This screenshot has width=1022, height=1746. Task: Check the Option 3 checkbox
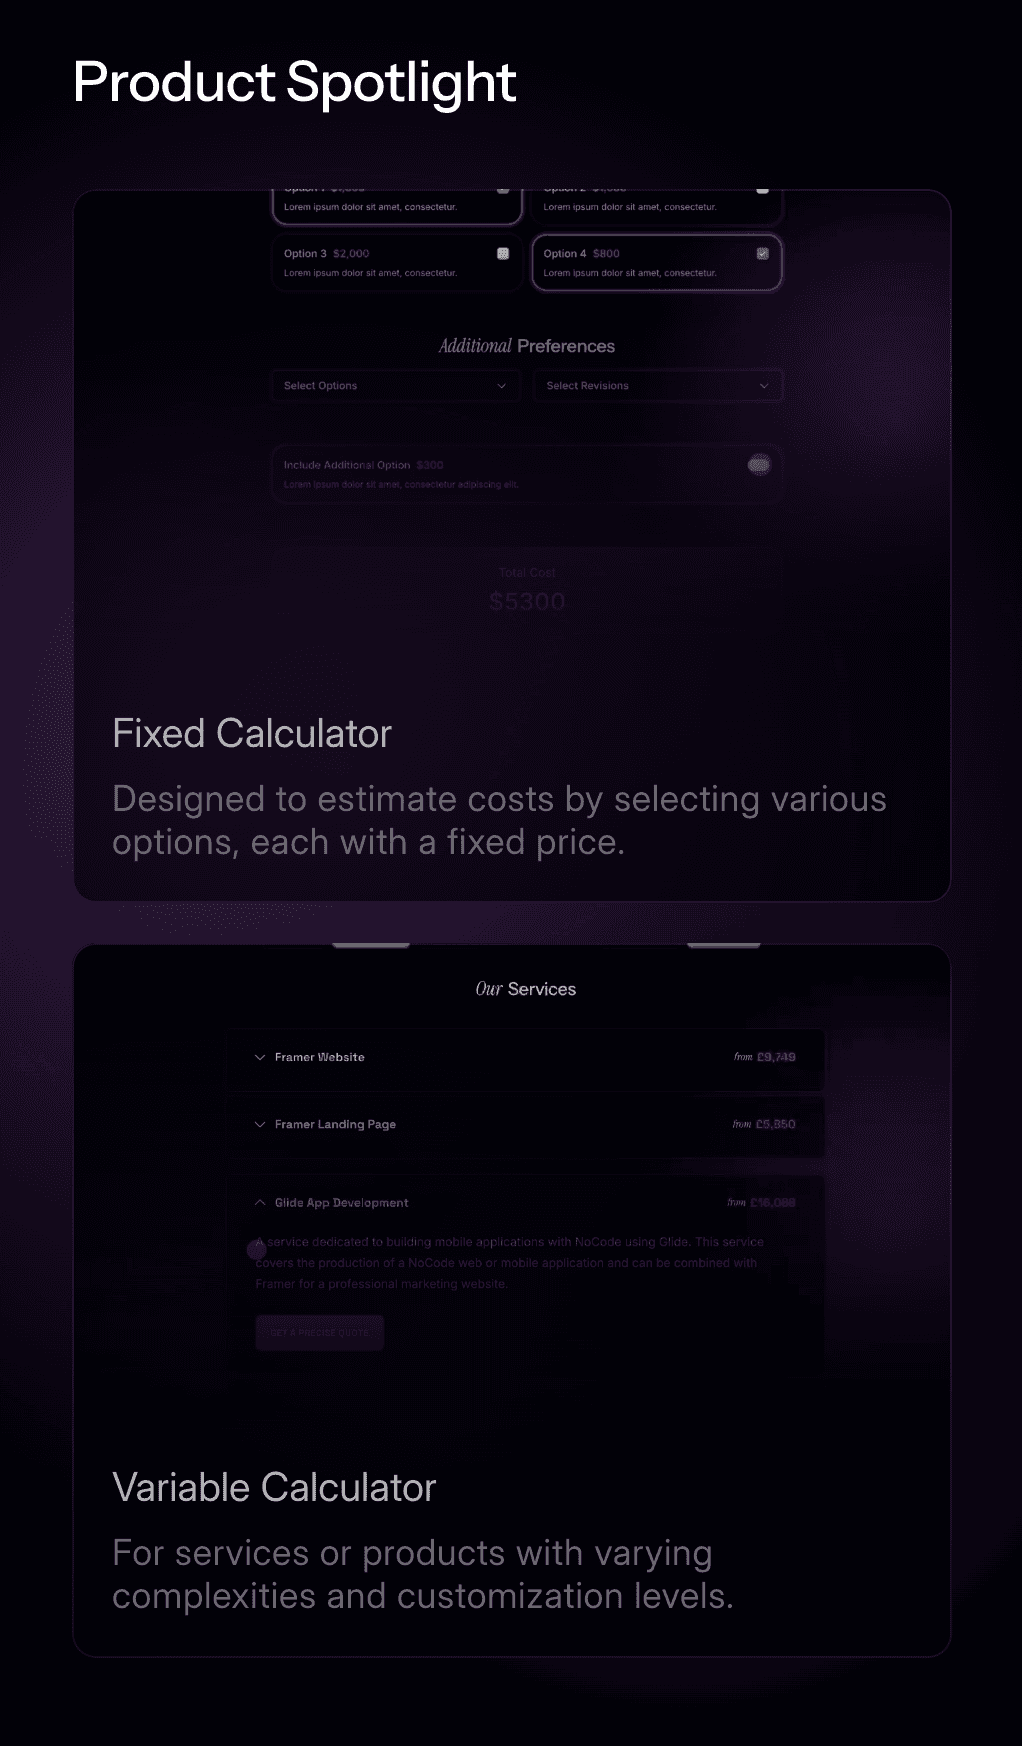(503, 254)
